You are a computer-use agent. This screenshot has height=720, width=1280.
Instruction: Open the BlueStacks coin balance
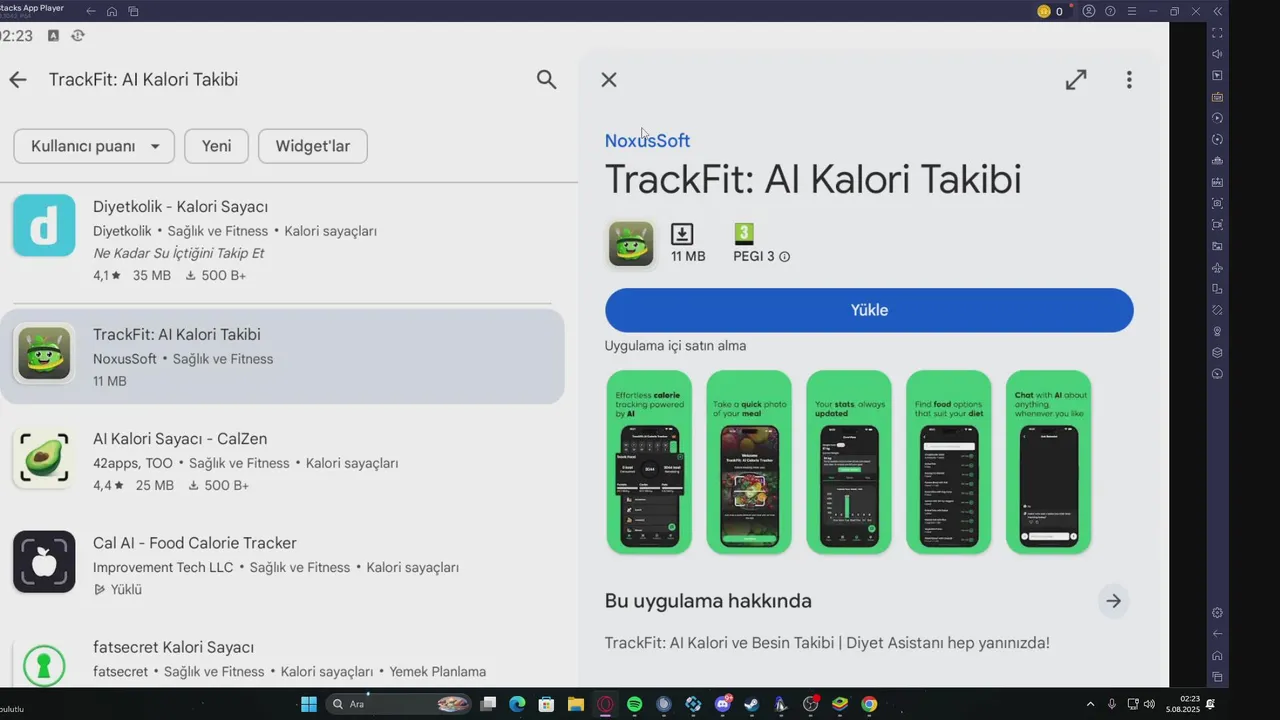click(x=1050, y=11)
